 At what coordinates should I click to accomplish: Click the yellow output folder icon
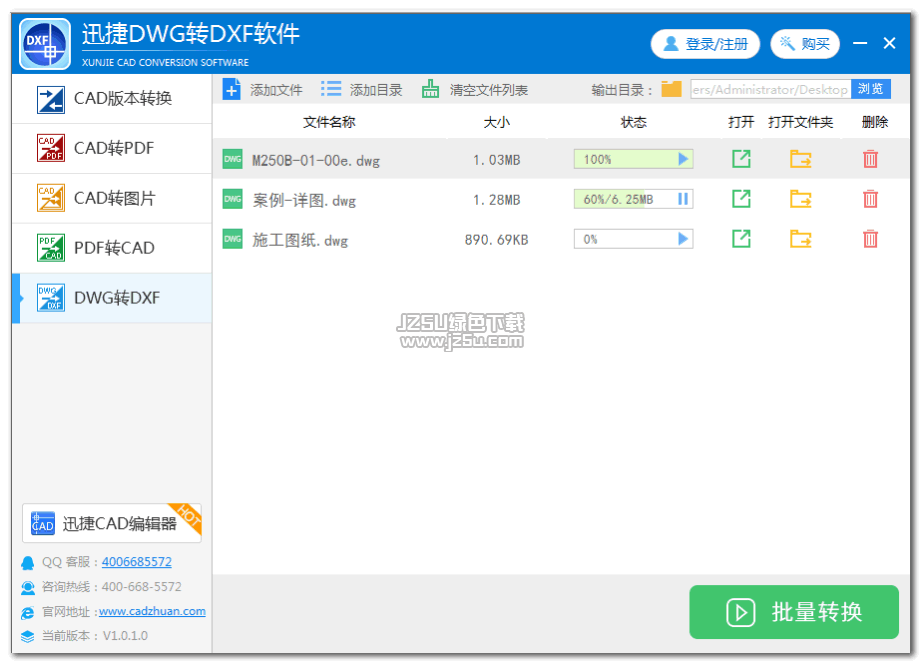671,89
